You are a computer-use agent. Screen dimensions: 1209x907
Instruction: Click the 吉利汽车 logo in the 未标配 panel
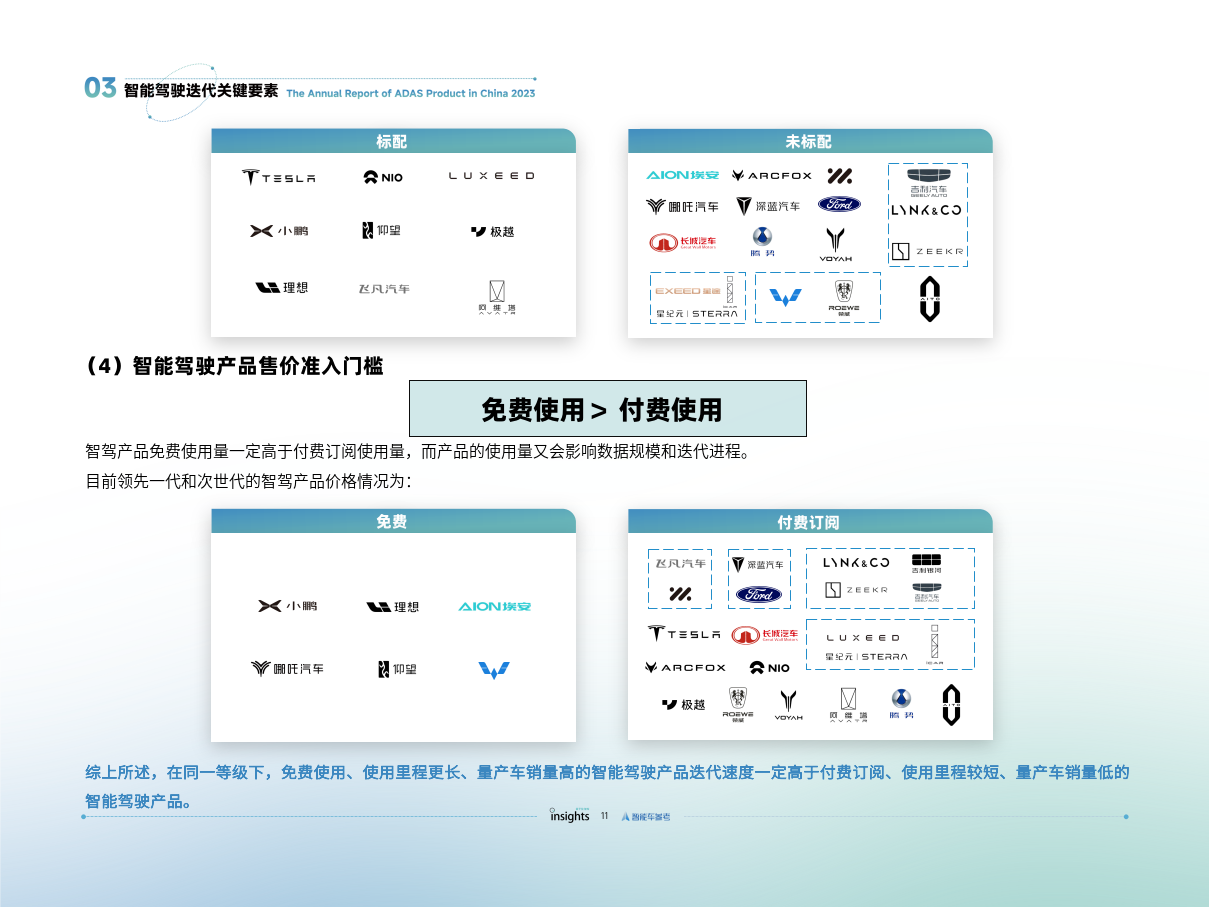[x=928, y=183]
